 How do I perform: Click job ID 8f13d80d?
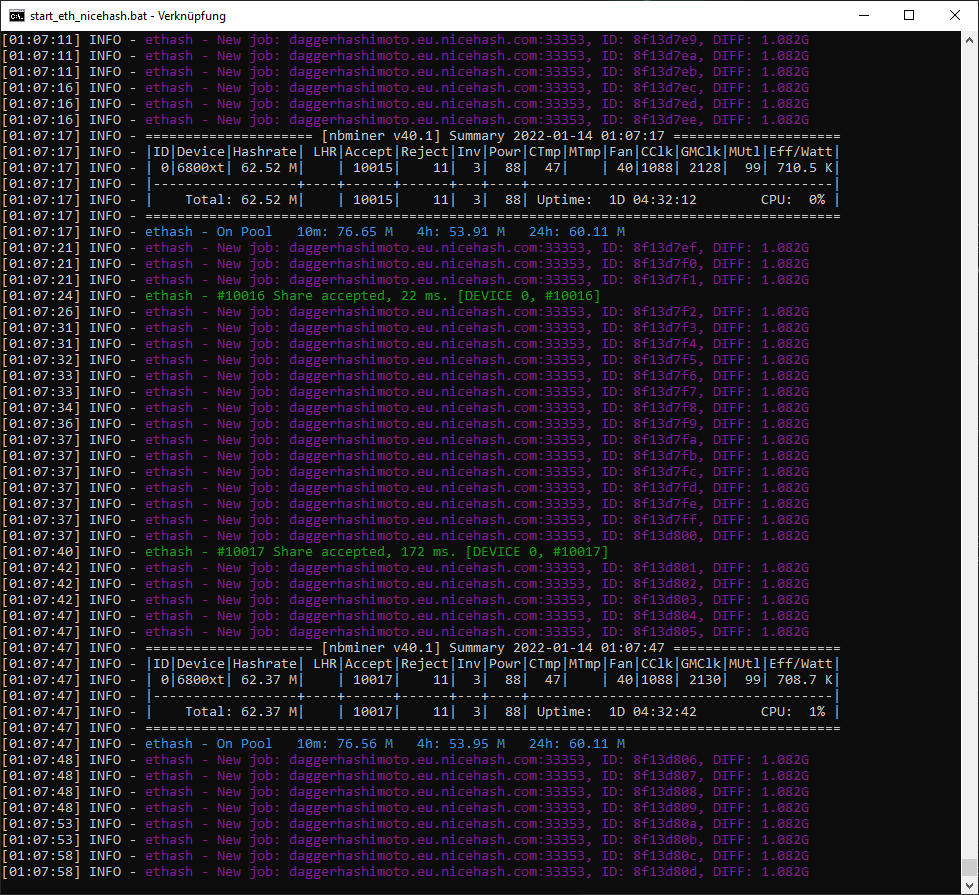click(x=667, y=872)
